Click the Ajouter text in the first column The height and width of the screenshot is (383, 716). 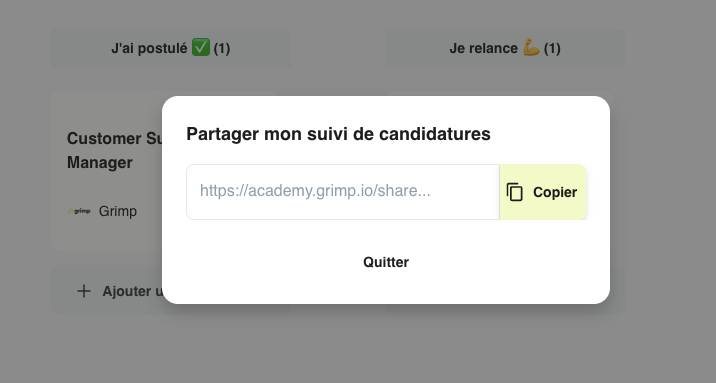(x=132, y=291)
